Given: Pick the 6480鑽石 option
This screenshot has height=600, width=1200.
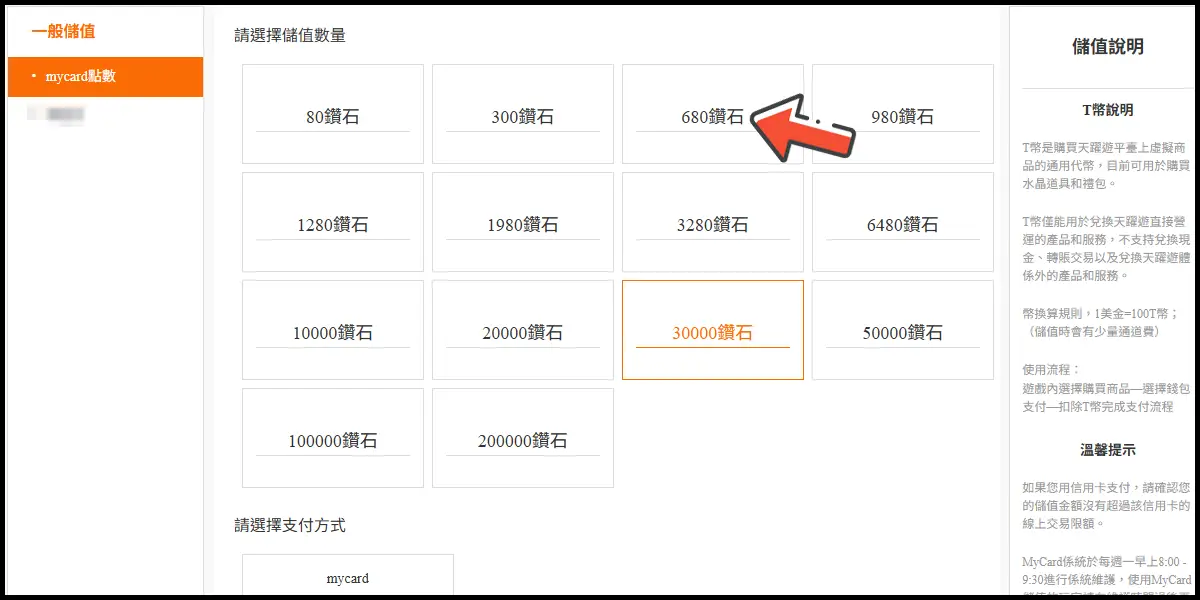Looking at the screenshot, I should [x=902, y=223].
